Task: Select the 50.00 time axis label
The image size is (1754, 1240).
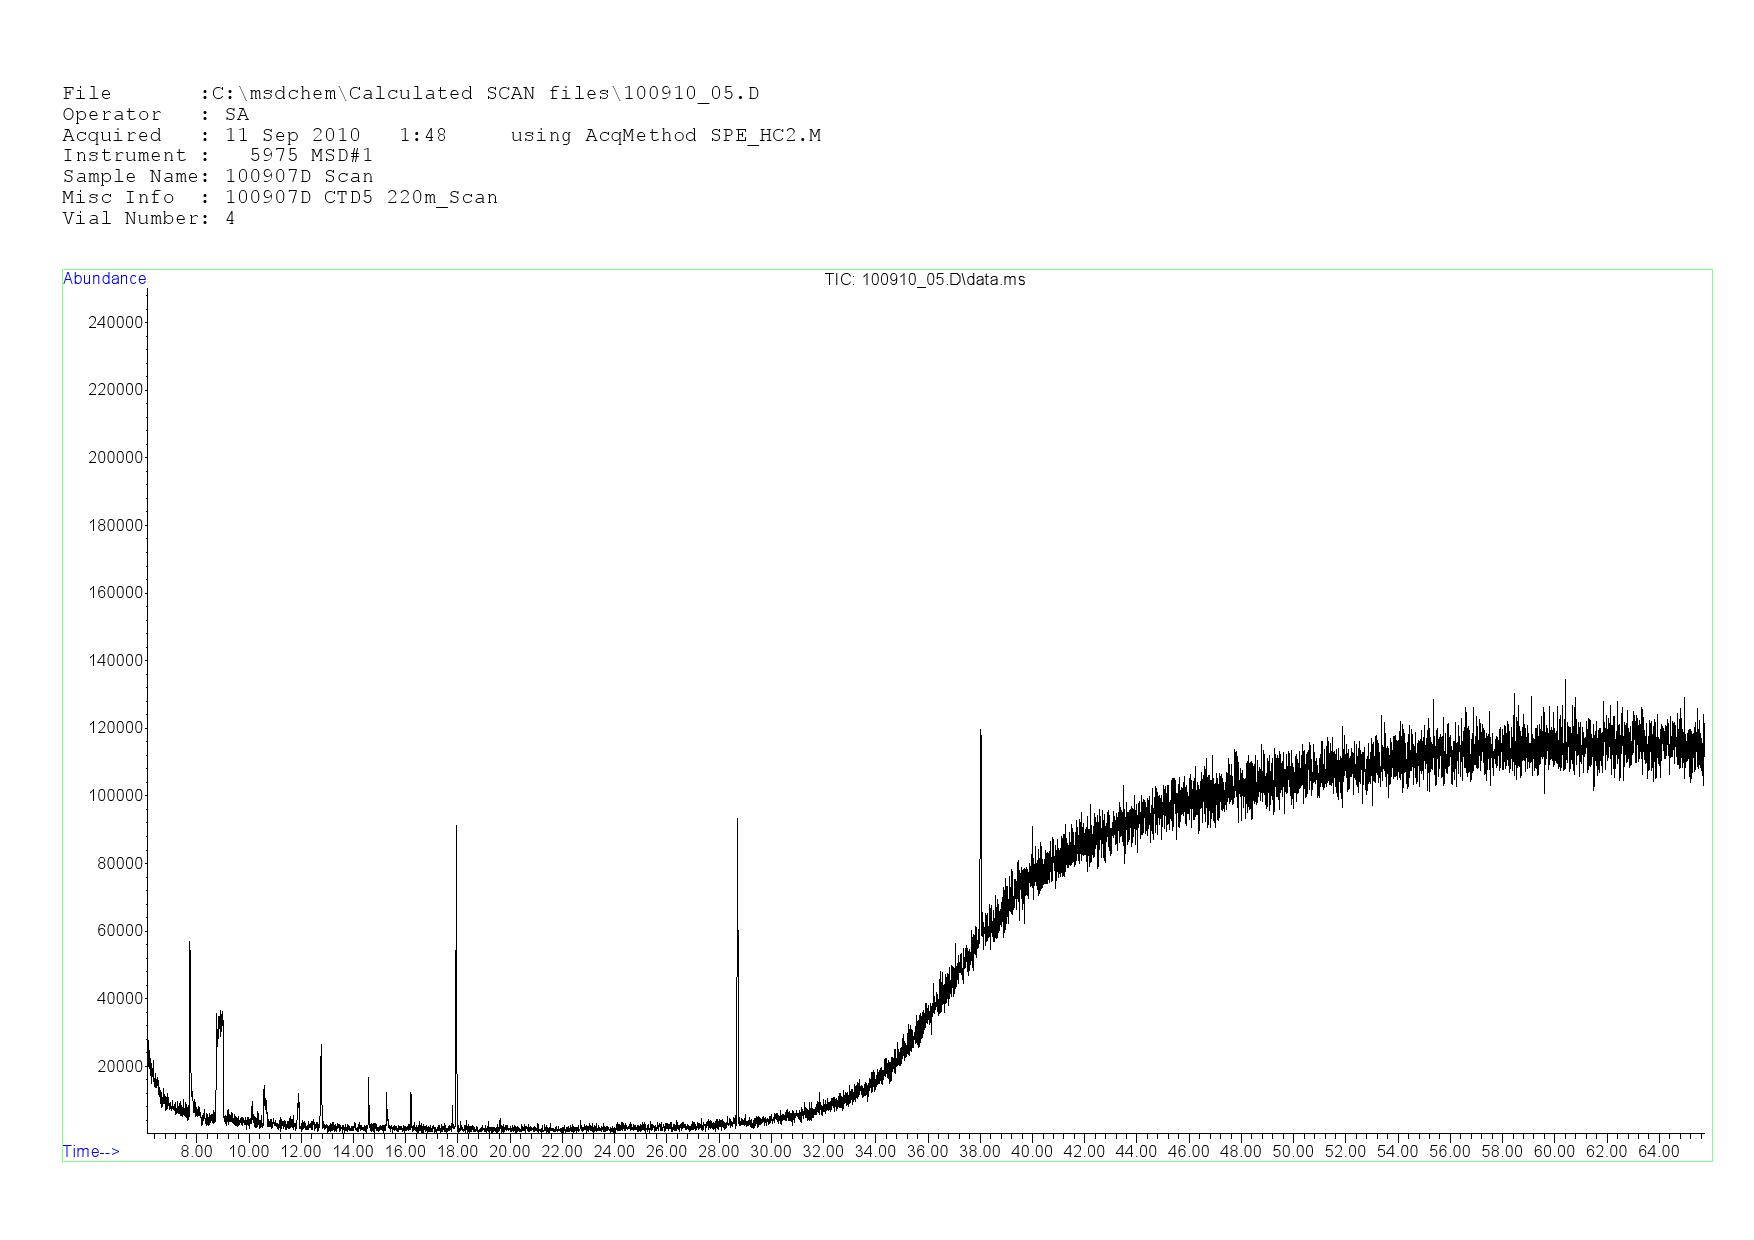Action: 1292,1151
